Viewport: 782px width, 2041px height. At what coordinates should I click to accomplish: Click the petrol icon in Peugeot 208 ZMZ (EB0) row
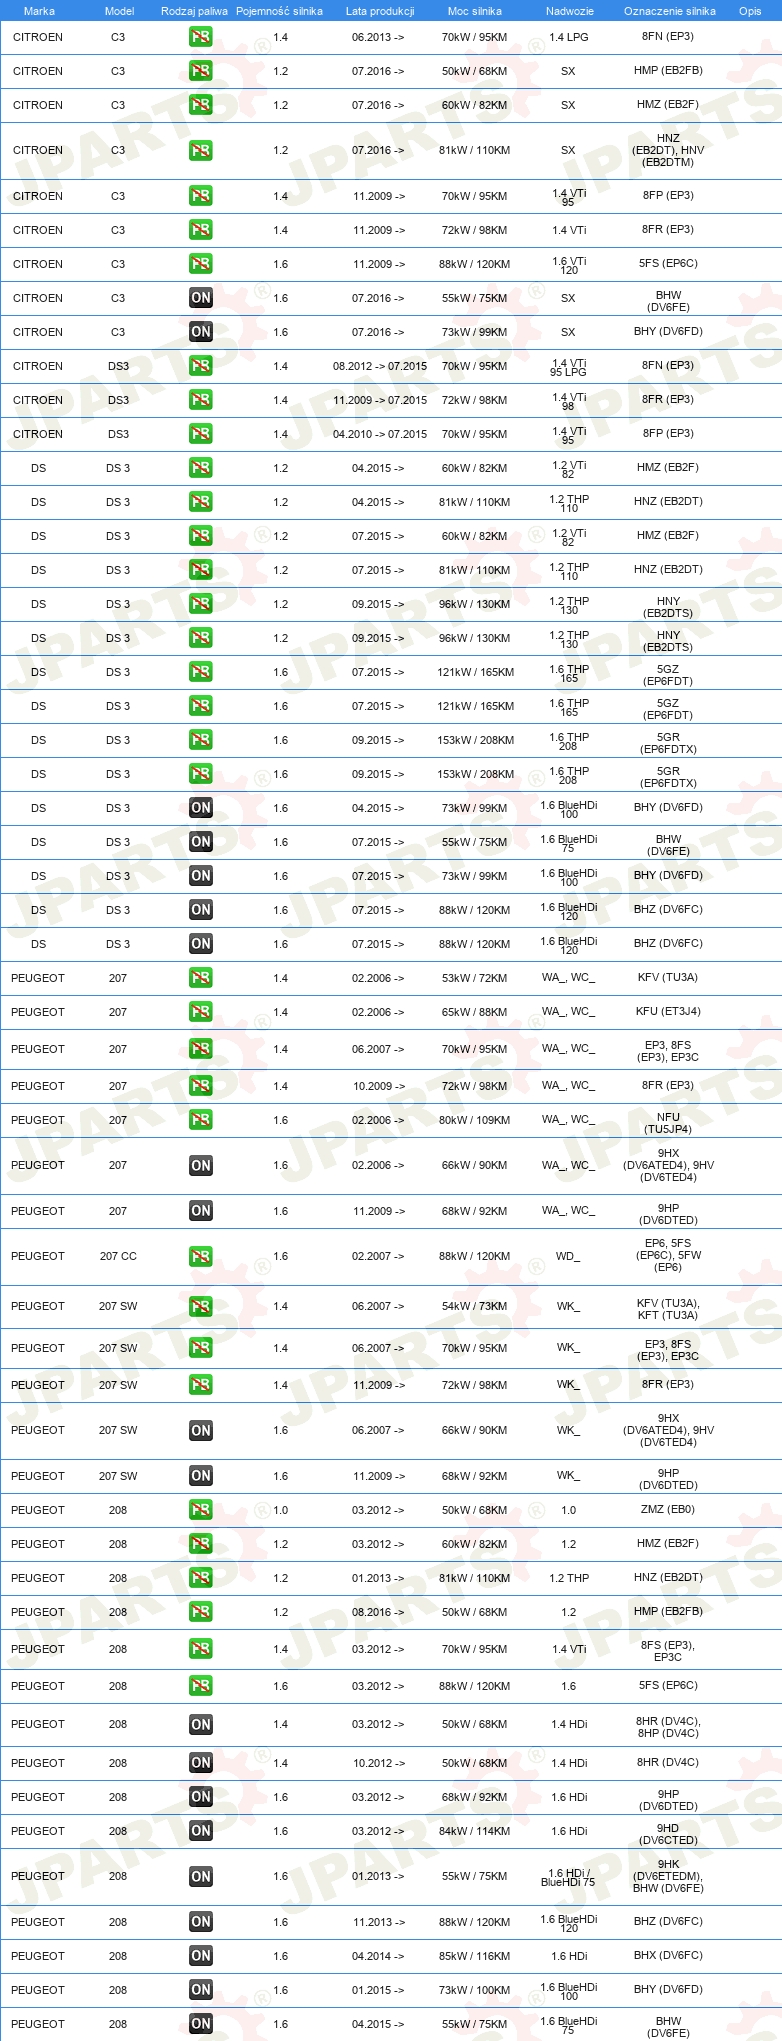[200, 1510]
